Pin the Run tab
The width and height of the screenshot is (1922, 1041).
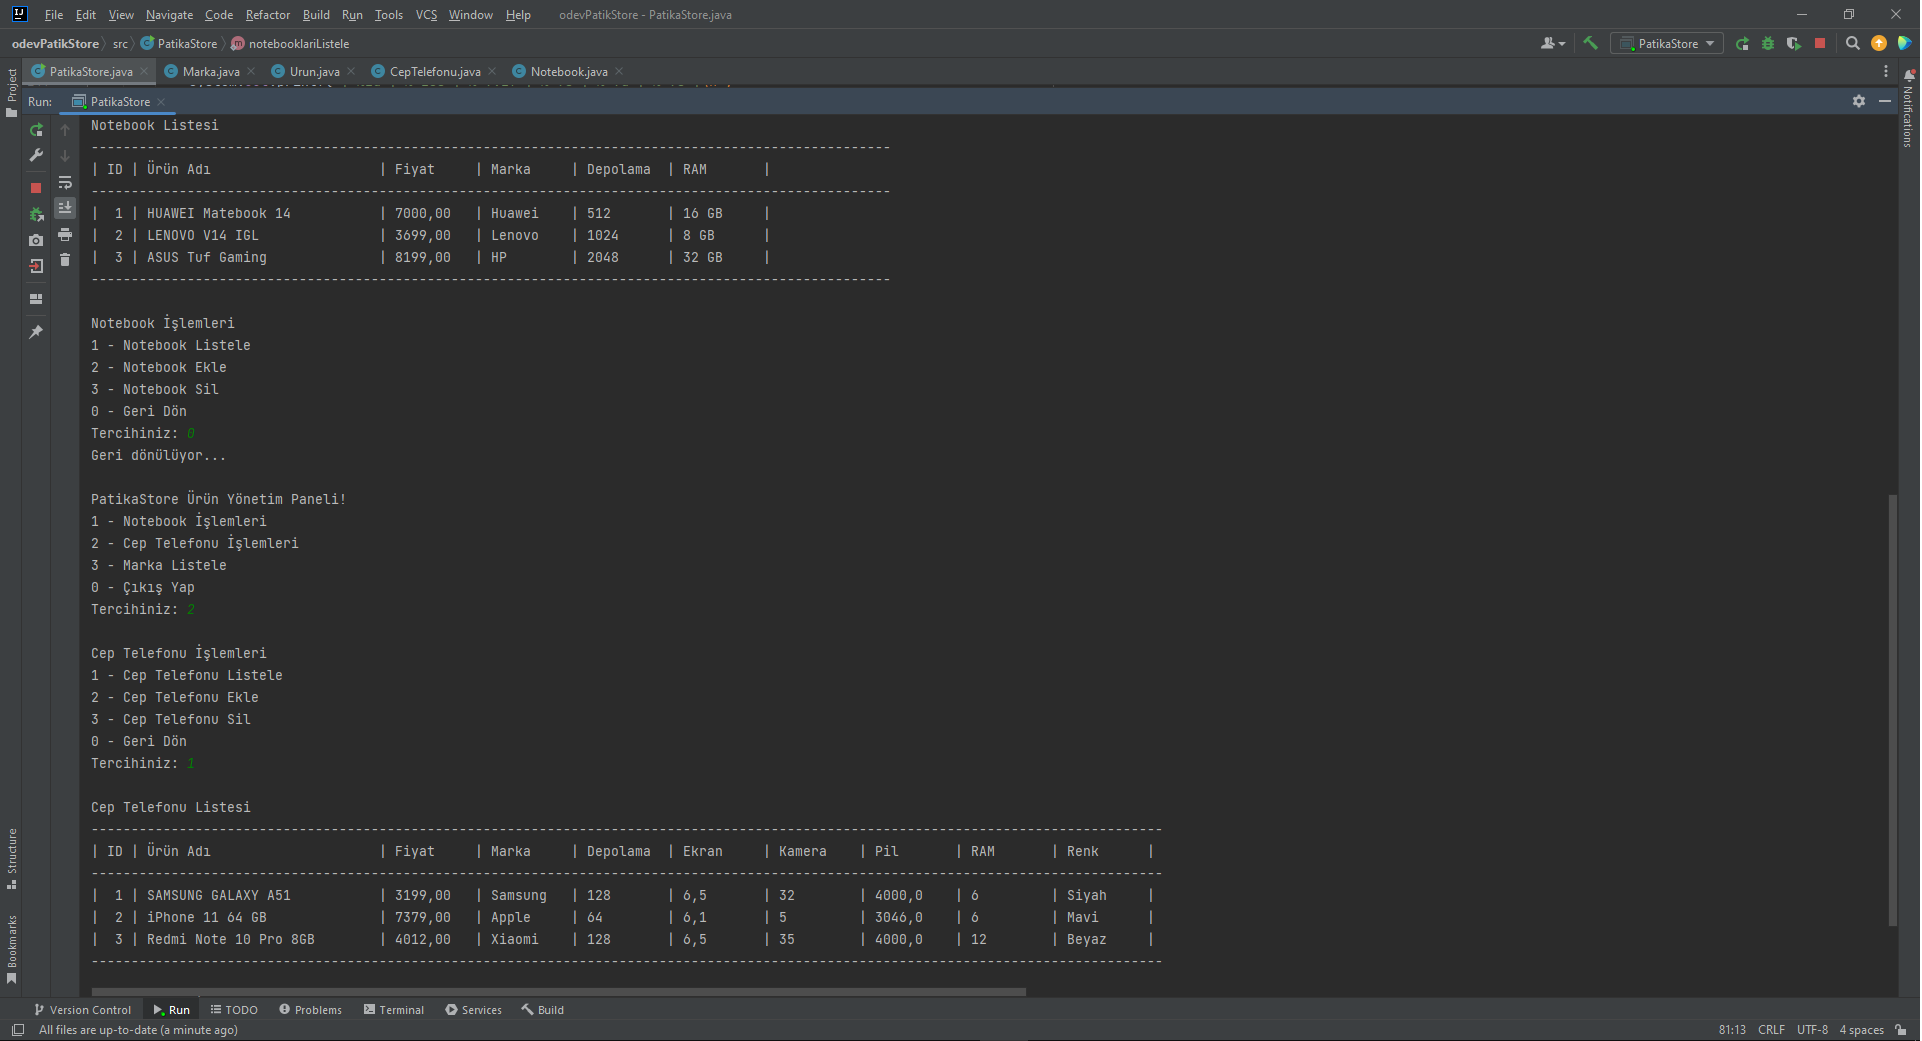(36, 332)
